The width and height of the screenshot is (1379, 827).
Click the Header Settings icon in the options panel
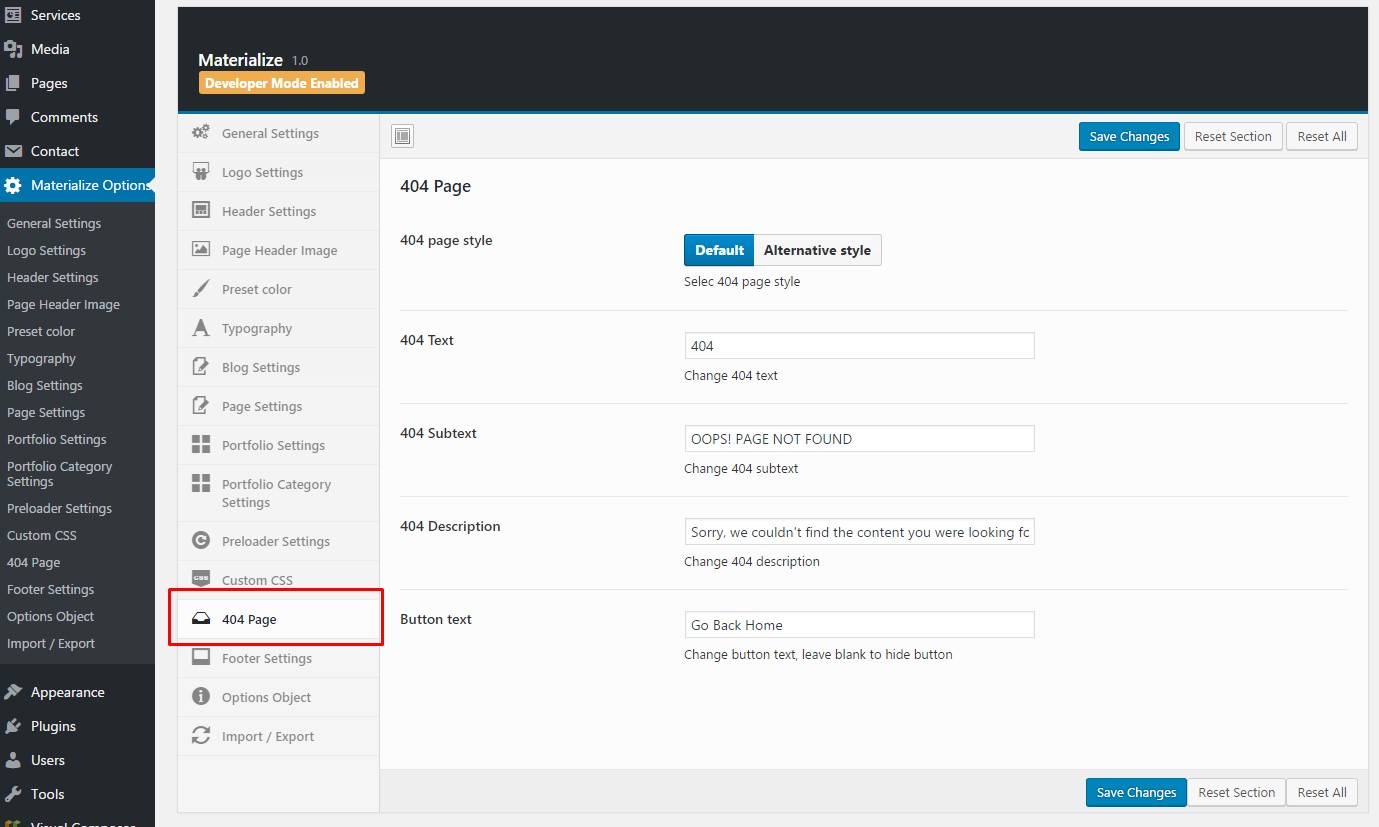(x=201, y=211)
